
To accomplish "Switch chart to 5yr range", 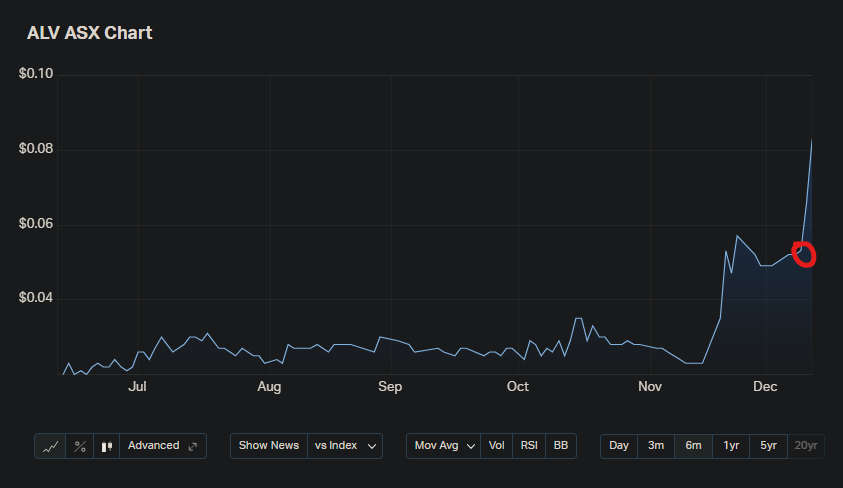I will [x=768, y=446].
